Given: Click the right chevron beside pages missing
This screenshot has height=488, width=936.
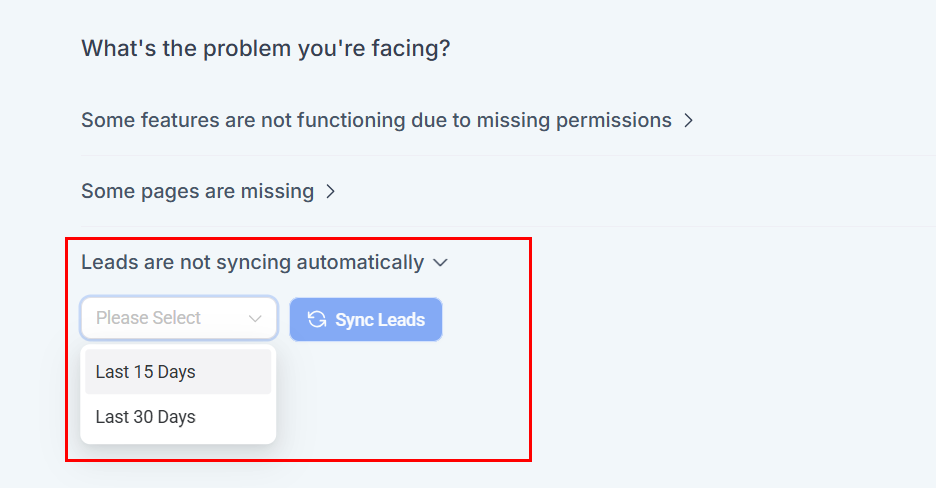Looking at the screenshot, I should click(330, 191).
